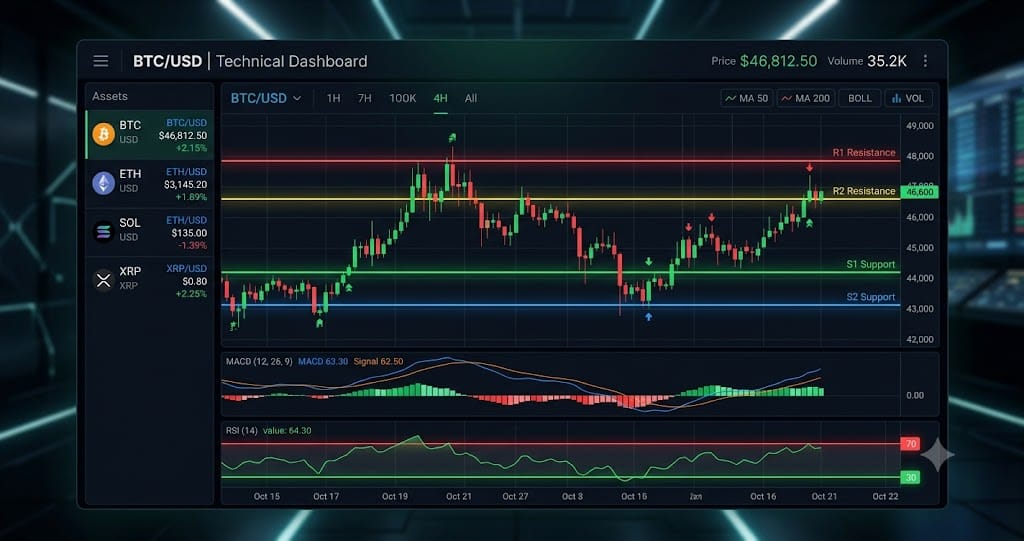Click the $0.80 XRP price
The image size is (1024, 541).
[x=195, y=281]
